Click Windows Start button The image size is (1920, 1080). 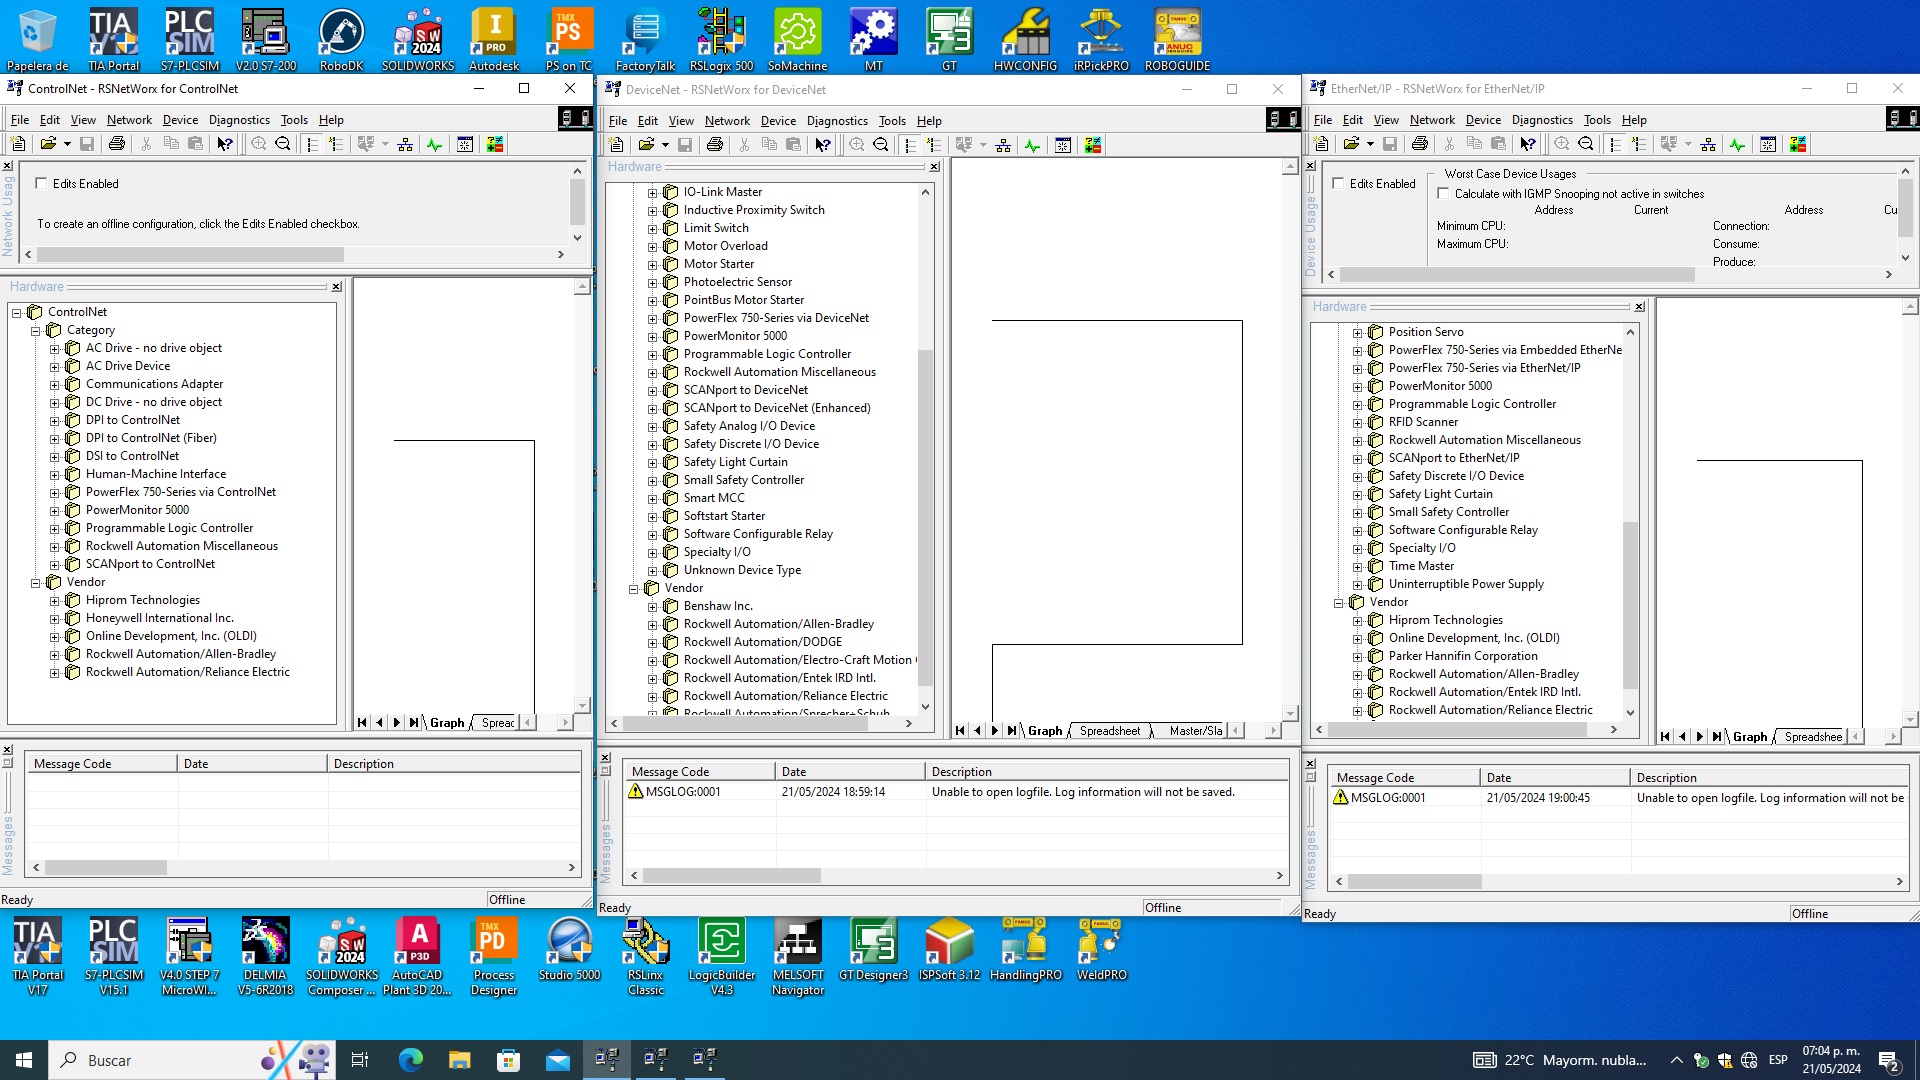pyautogui.click(x=24, y=1060)
